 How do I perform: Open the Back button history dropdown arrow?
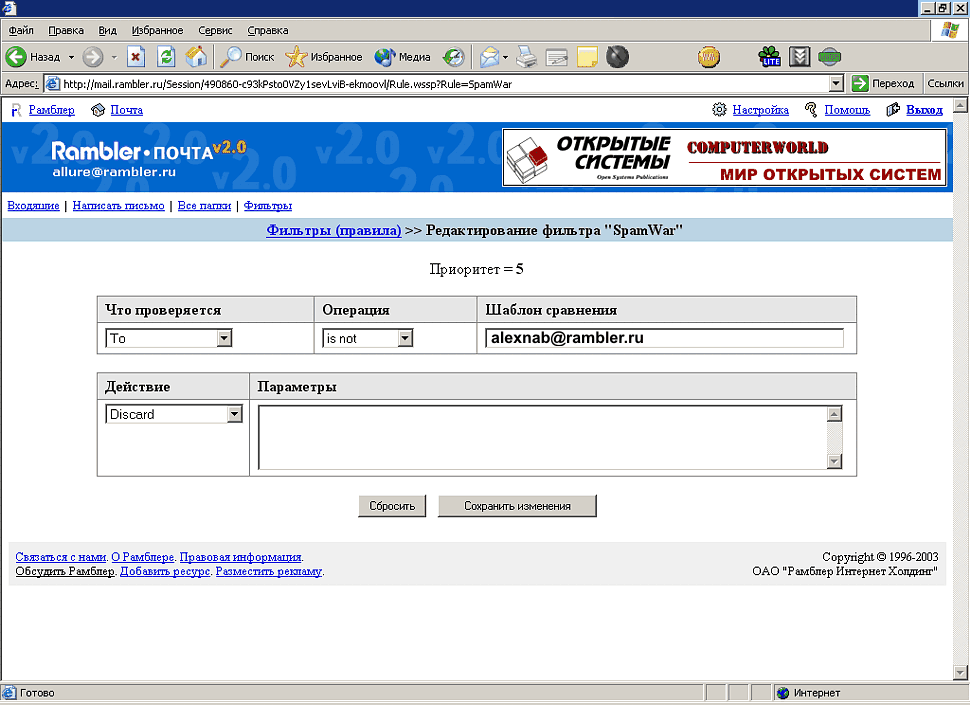click(x=71, y=57)
